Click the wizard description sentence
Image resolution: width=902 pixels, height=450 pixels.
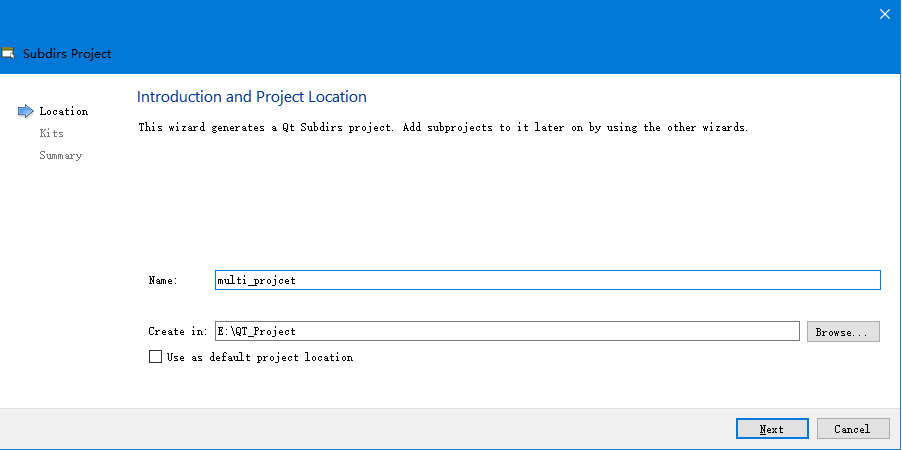(442, 128)
